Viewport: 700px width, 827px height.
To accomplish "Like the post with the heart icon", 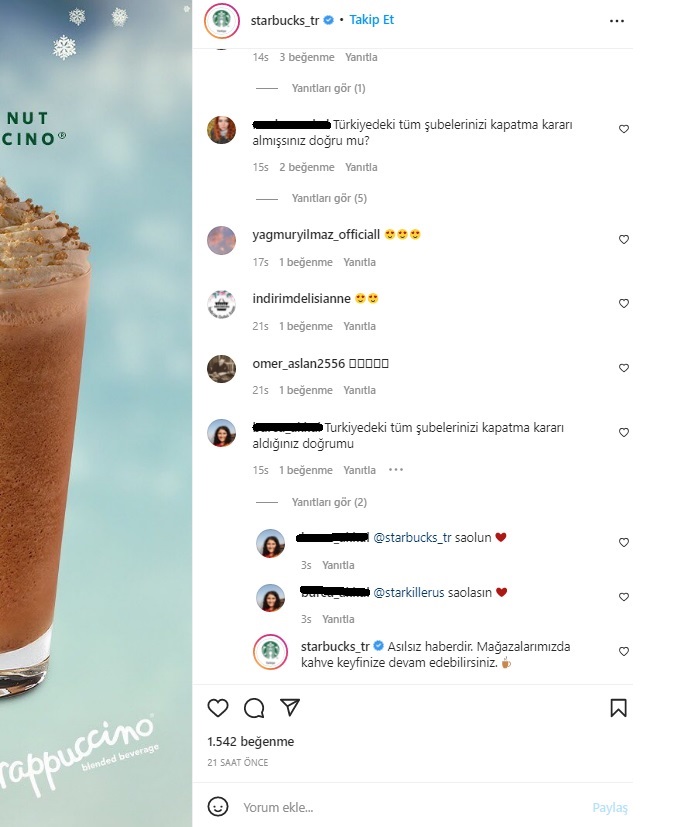I will click(x=217, y=708).
